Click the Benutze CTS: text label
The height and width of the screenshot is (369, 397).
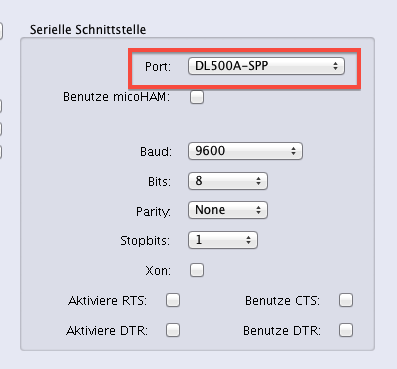(x=282, y=301)
